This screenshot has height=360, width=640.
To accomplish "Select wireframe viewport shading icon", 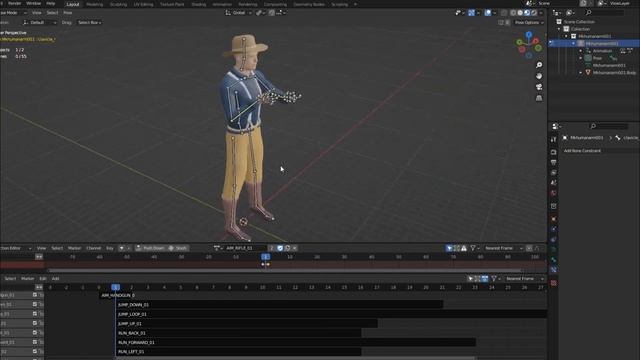I will click(x=513, y=13).
